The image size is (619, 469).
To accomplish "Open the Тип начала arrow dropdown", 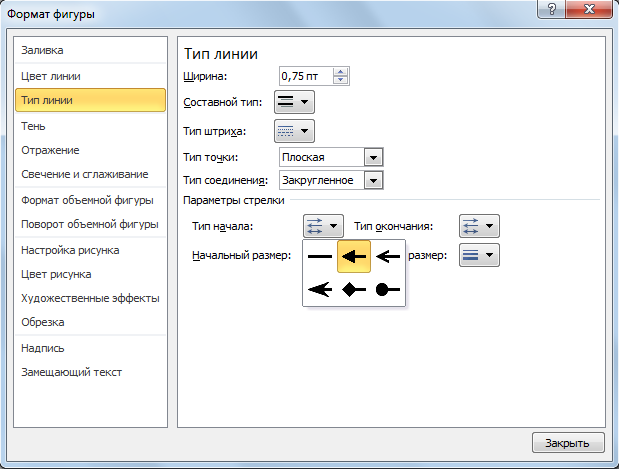I will coord(323,226).
